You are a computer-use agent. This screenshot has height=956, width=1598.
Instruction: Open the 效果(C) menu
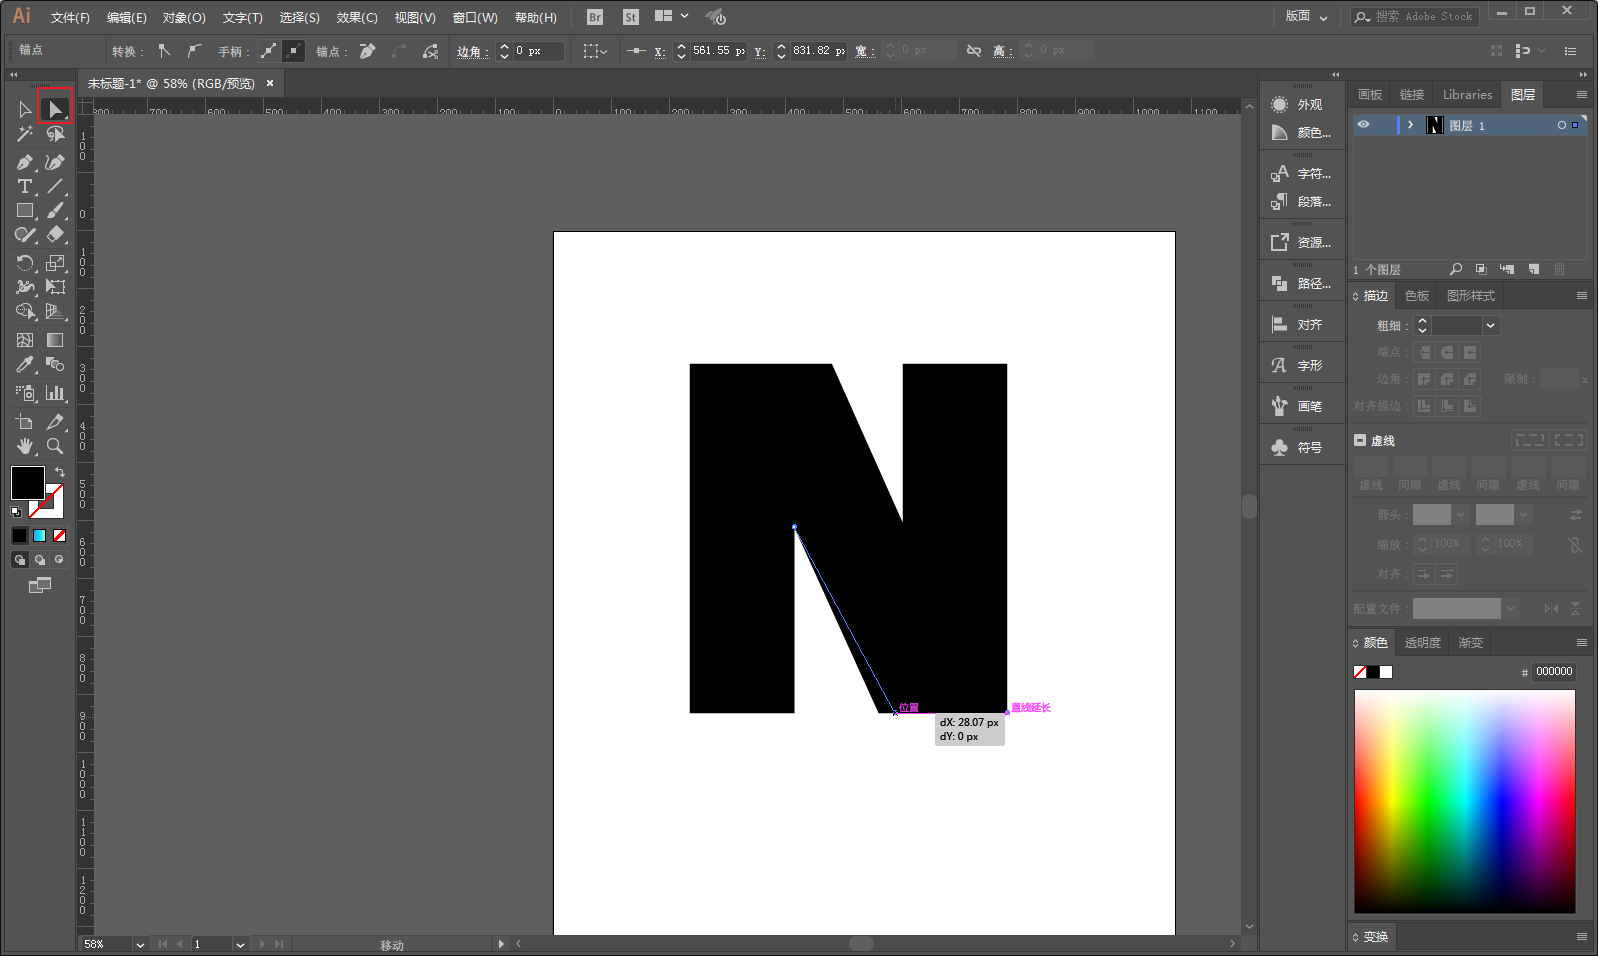point(357,18)
